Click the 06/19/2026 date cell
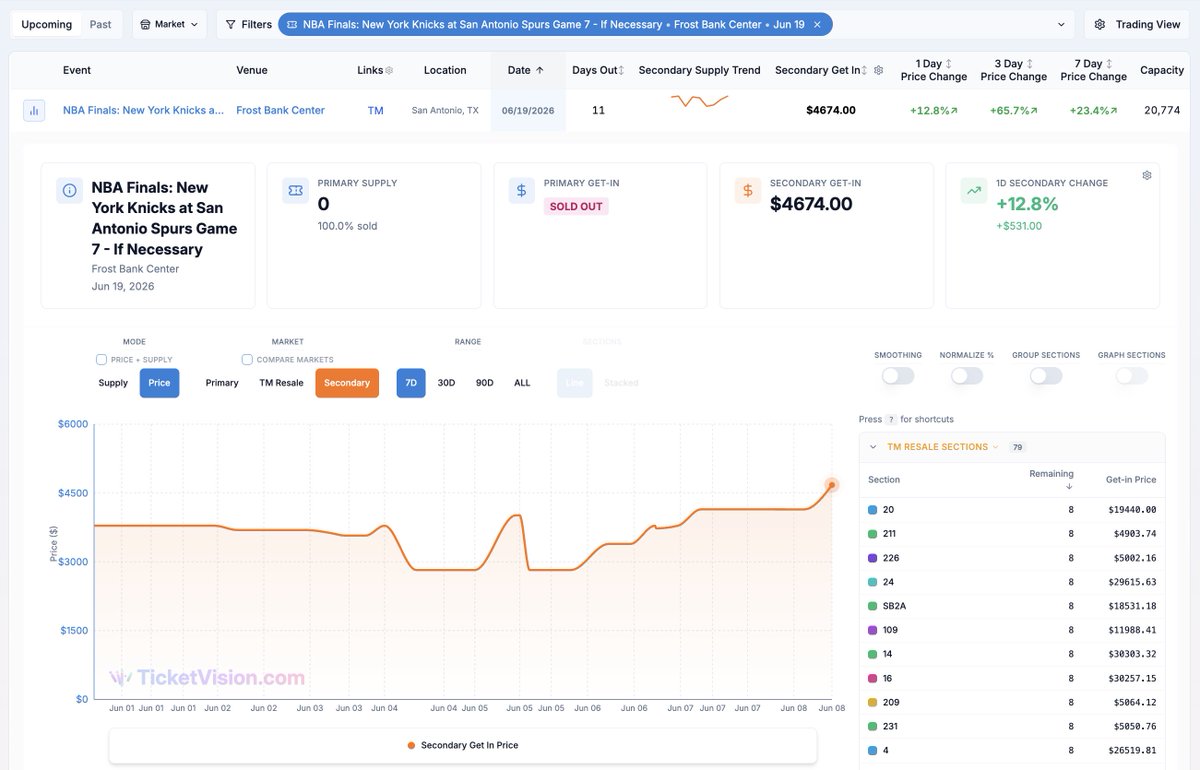The height and width of the screenshot is (770, 1200). tap(528, 111)
